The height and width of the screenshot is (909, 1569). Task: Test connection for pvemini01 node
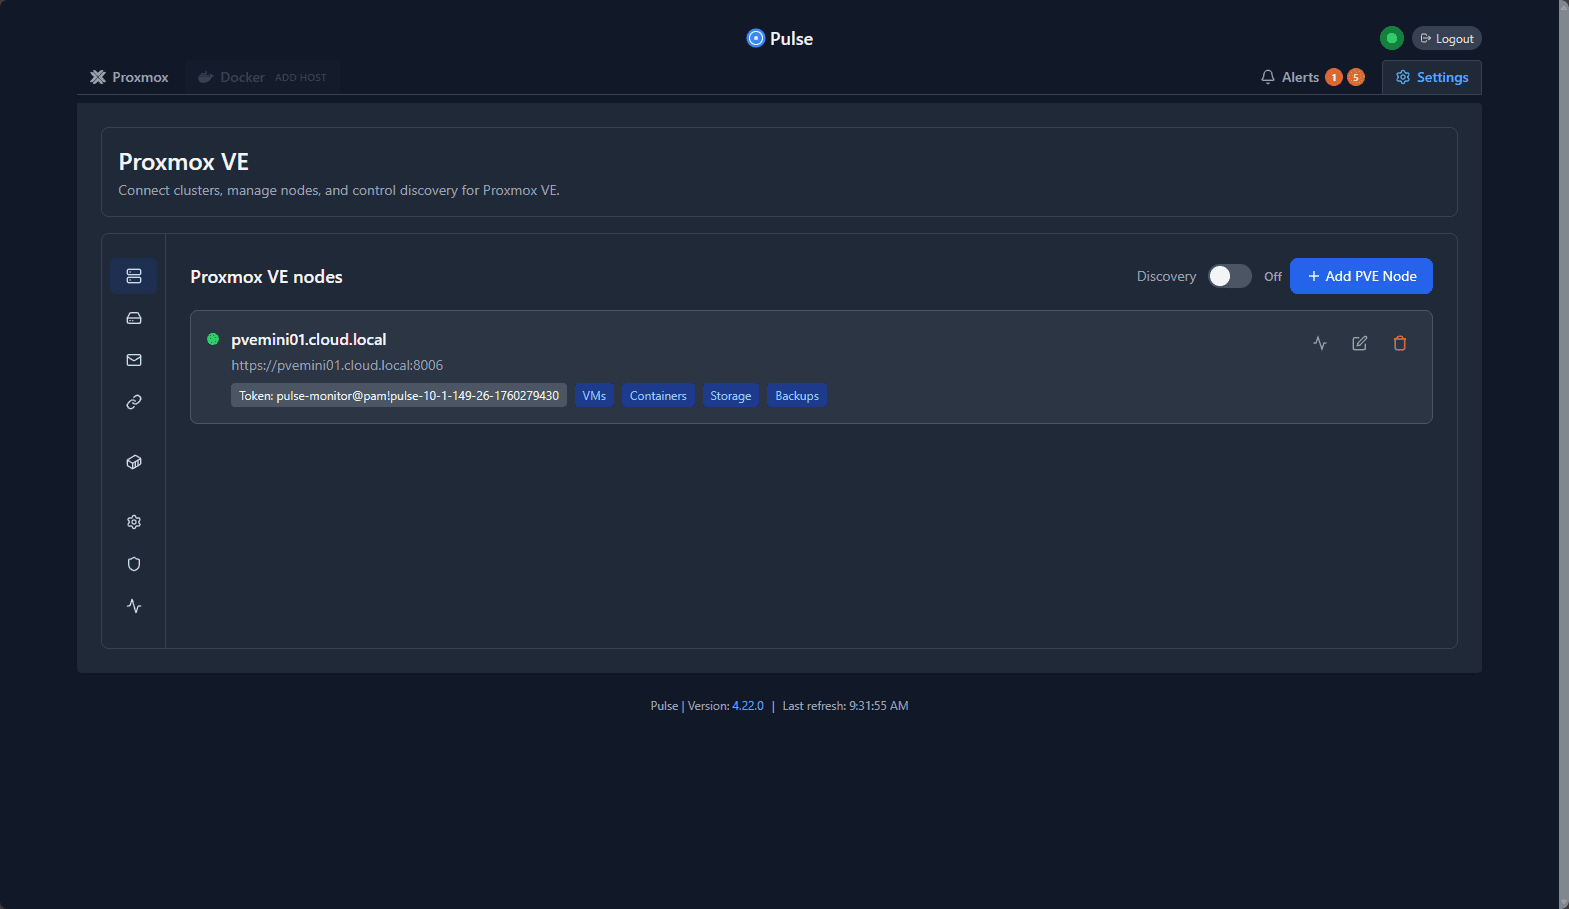point(1320,343)
